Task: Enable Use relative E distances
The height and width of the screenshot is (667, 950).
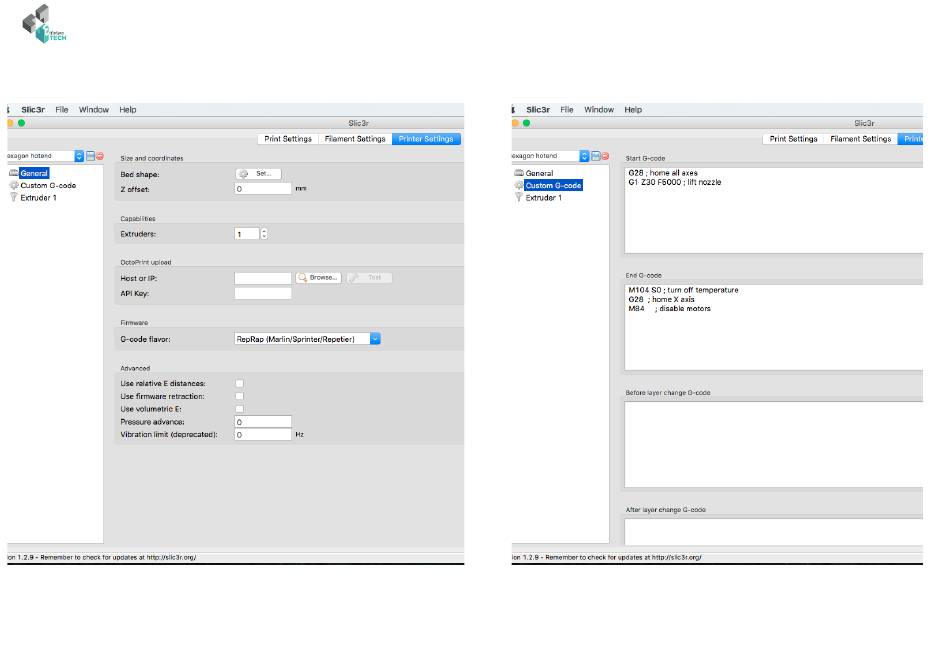Action: pyautogui.click(x=239, y=383)
